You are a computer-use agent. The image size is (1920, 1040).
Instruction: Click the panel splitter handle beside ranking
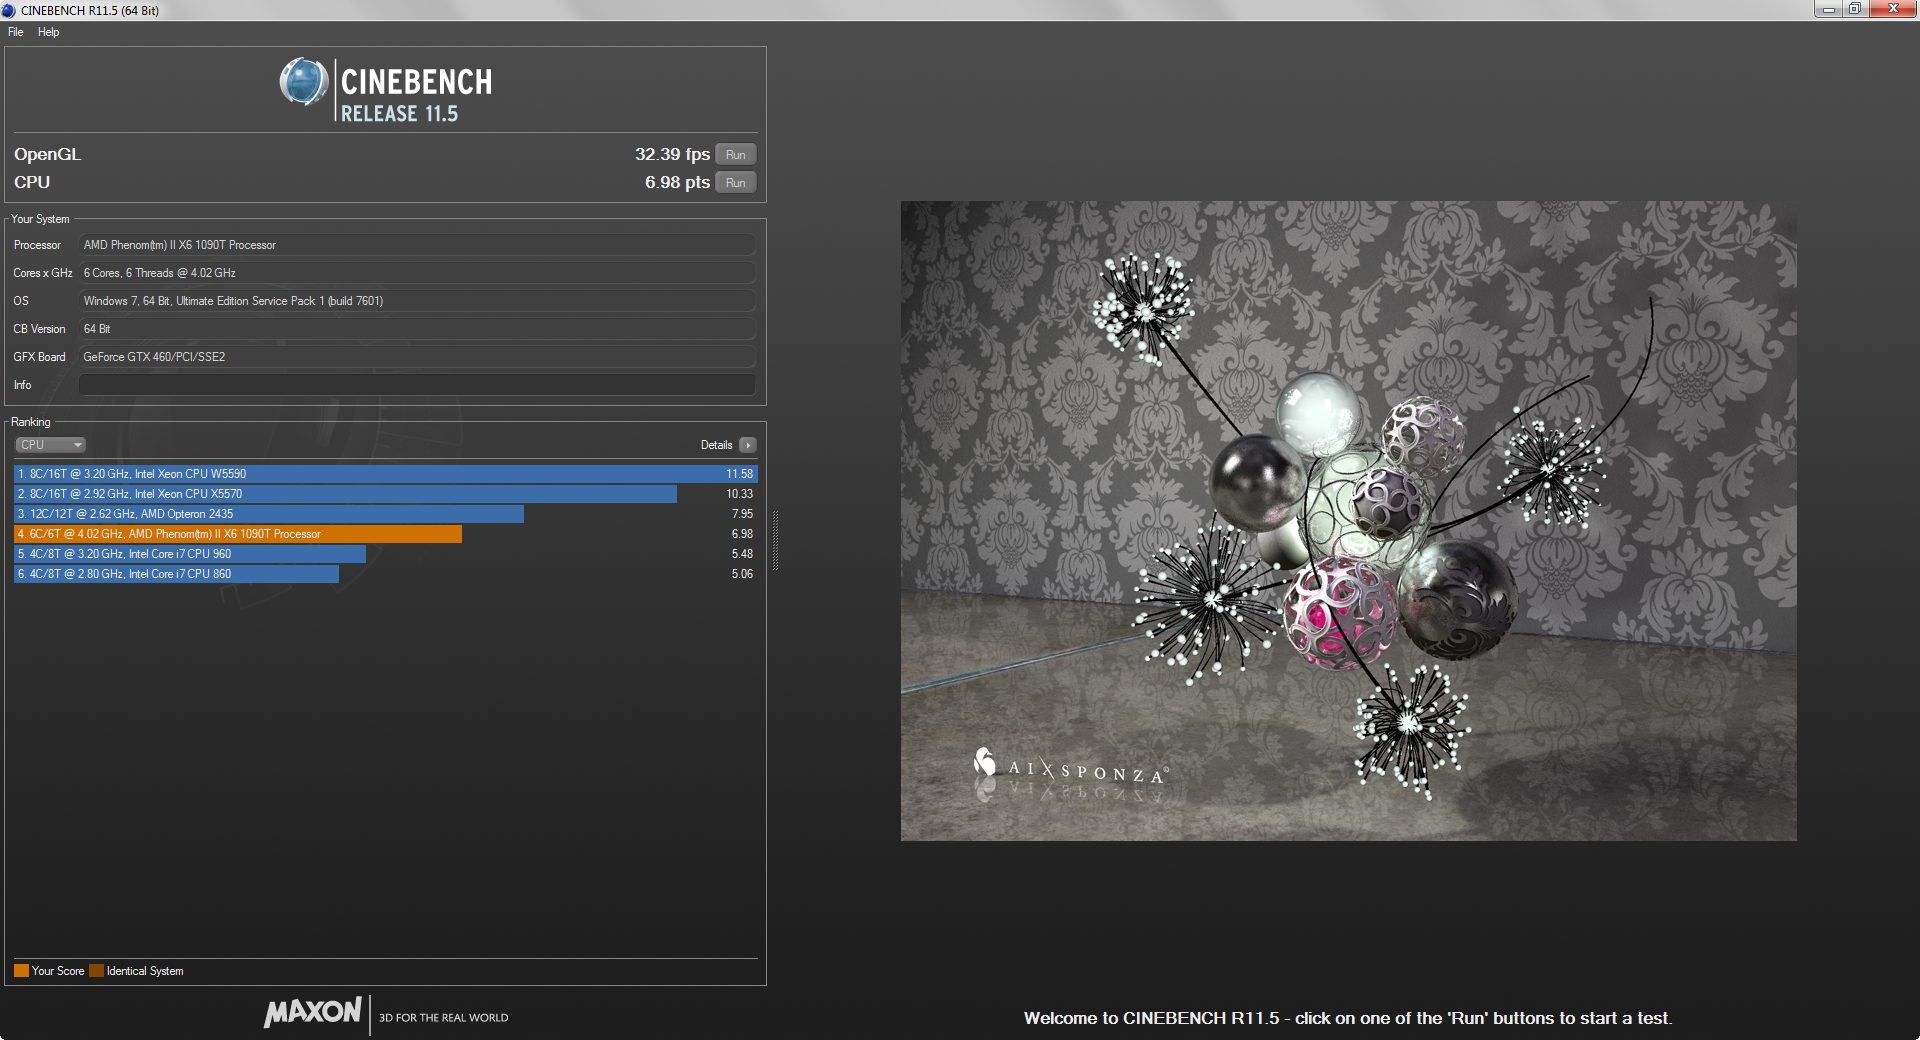tap(775, 540)
